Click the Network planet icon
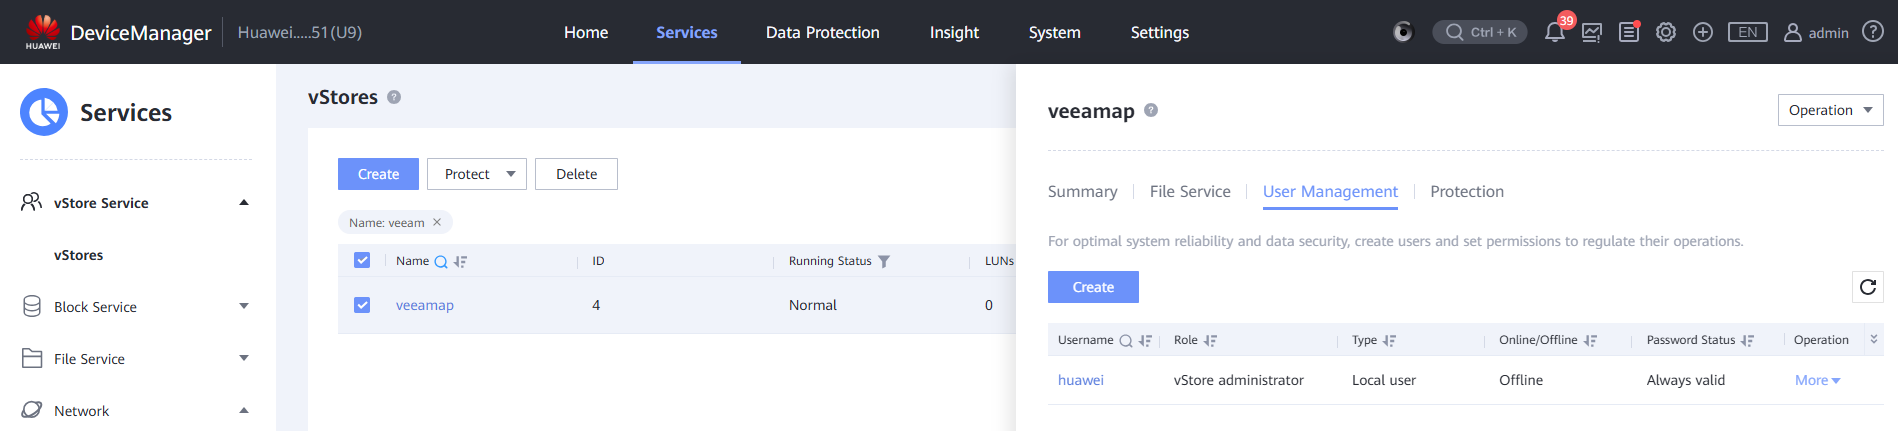 tap(32, 410)
